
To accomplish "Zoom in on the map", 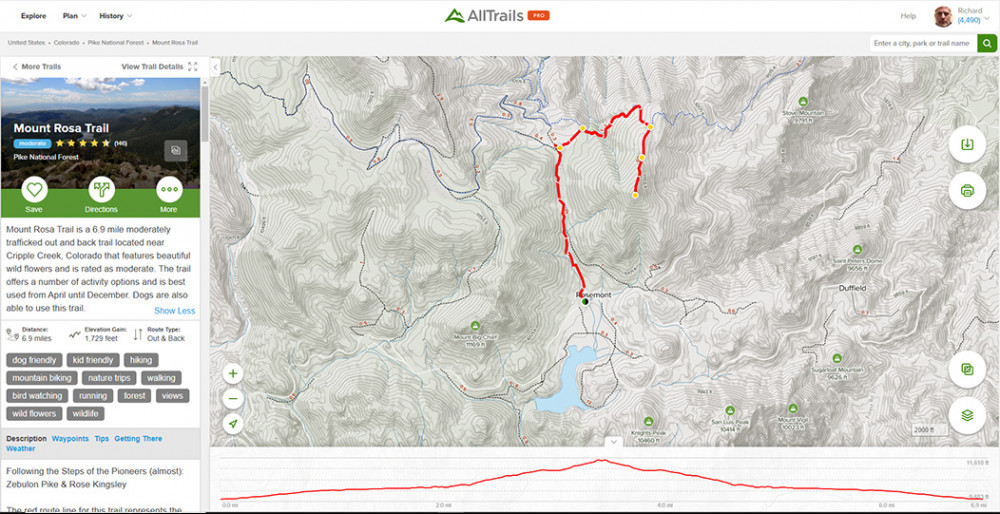I will (233, 374).
